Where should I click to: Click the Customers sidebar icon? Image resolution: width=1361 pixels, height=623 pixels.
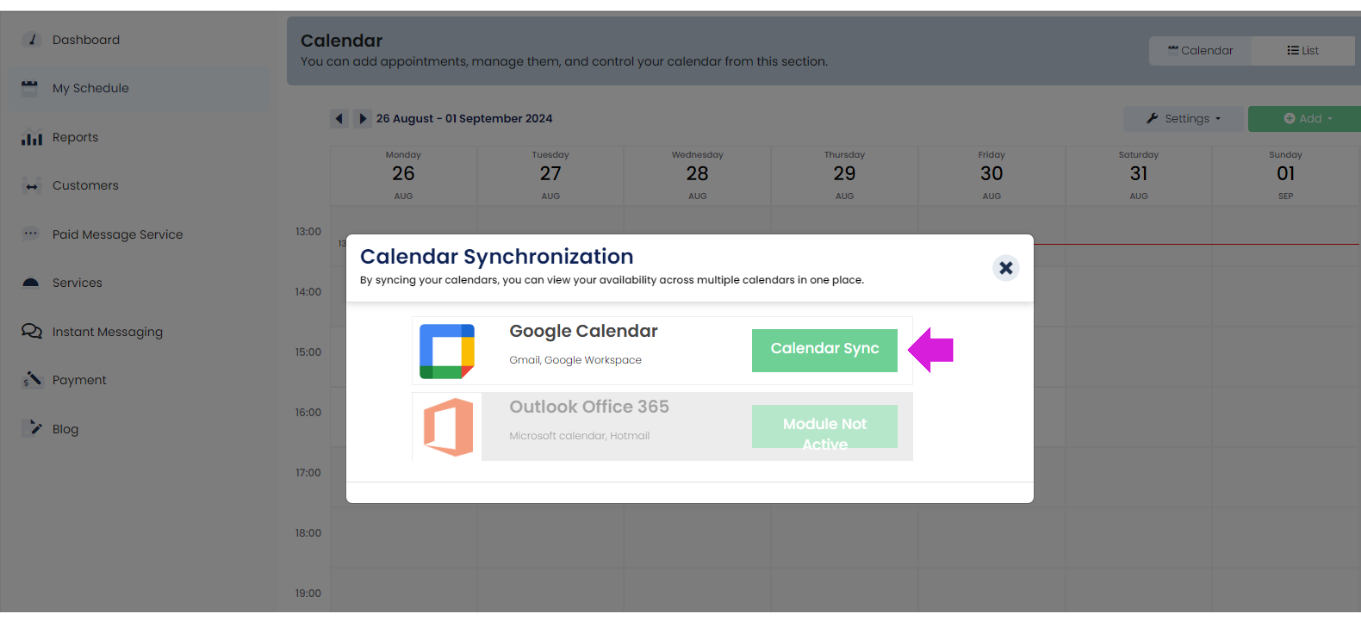(31, 186)
